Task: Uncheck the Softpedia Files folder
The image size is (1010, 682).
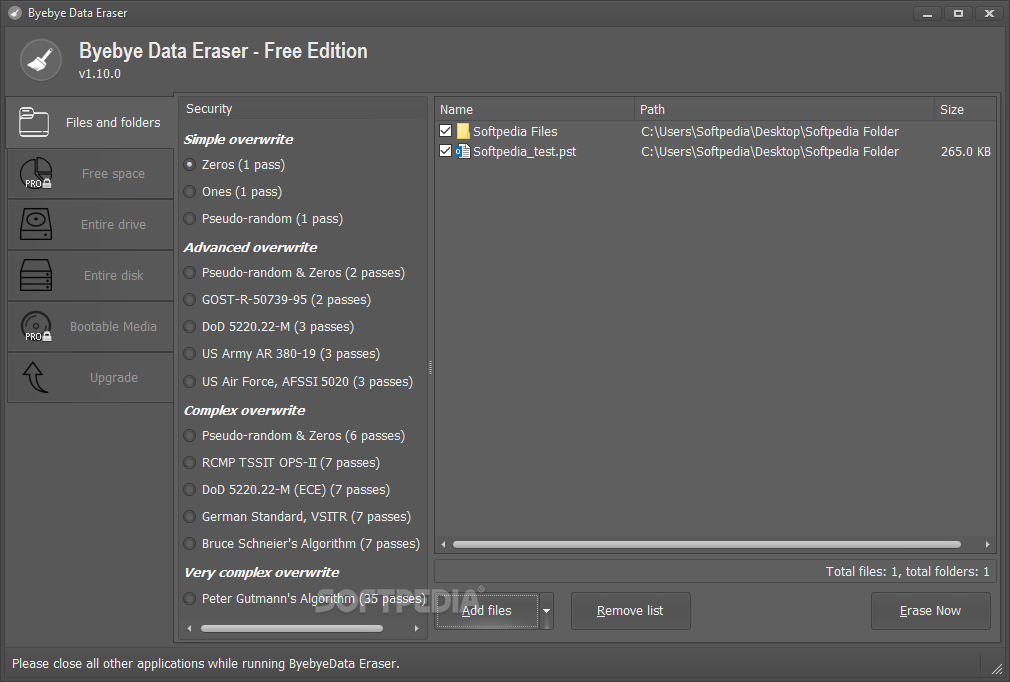Action: point(445,131)
